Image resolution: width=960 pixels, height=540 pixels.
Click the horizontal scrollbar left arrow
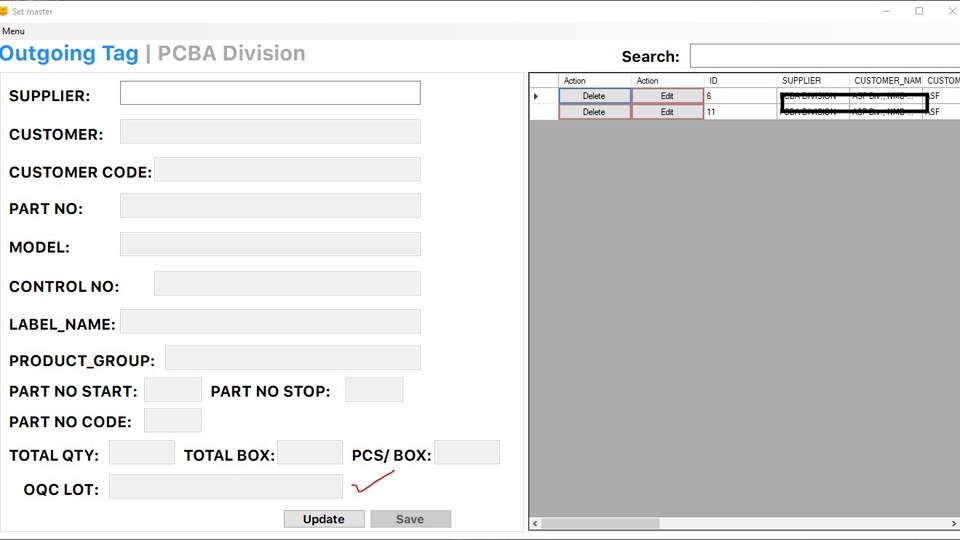tap(535, 523)
